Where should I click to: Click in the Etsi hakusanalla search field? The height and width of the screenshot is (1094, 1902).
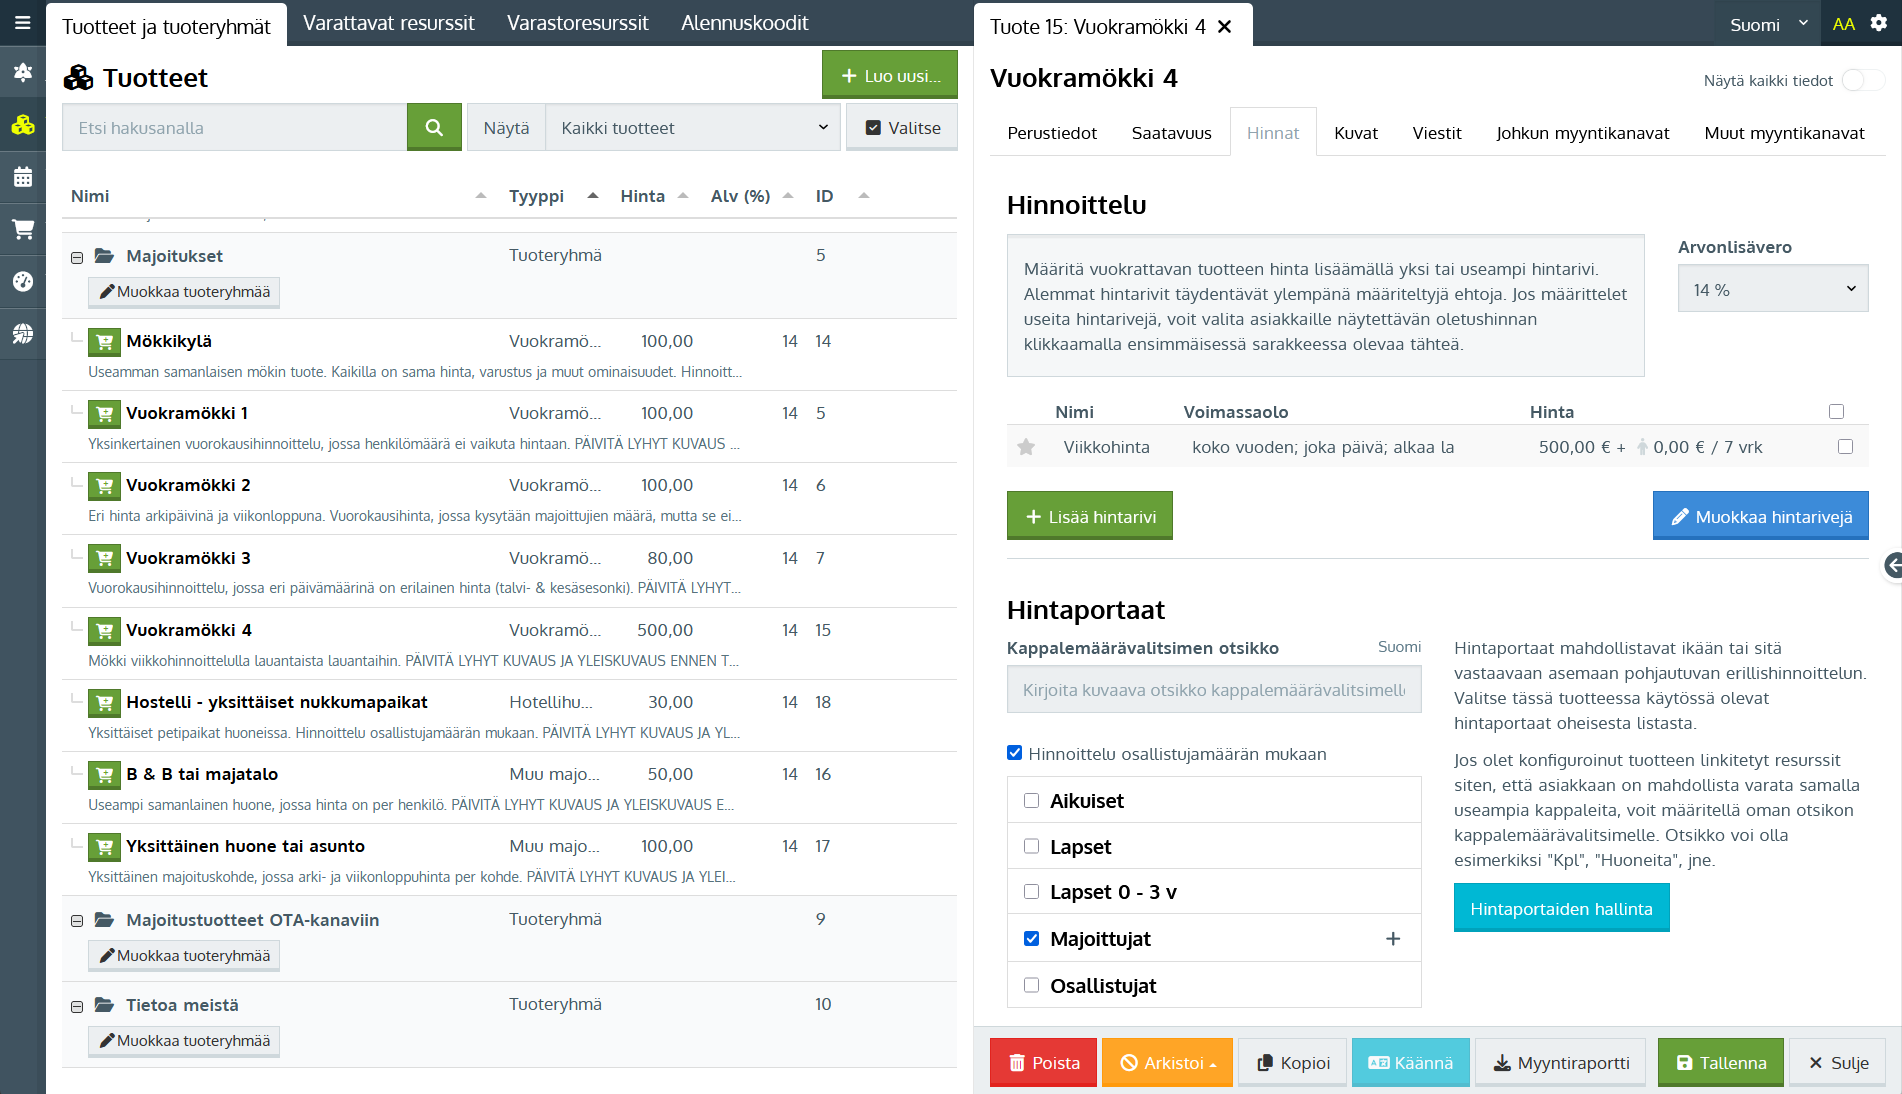[x=234, y=127]
